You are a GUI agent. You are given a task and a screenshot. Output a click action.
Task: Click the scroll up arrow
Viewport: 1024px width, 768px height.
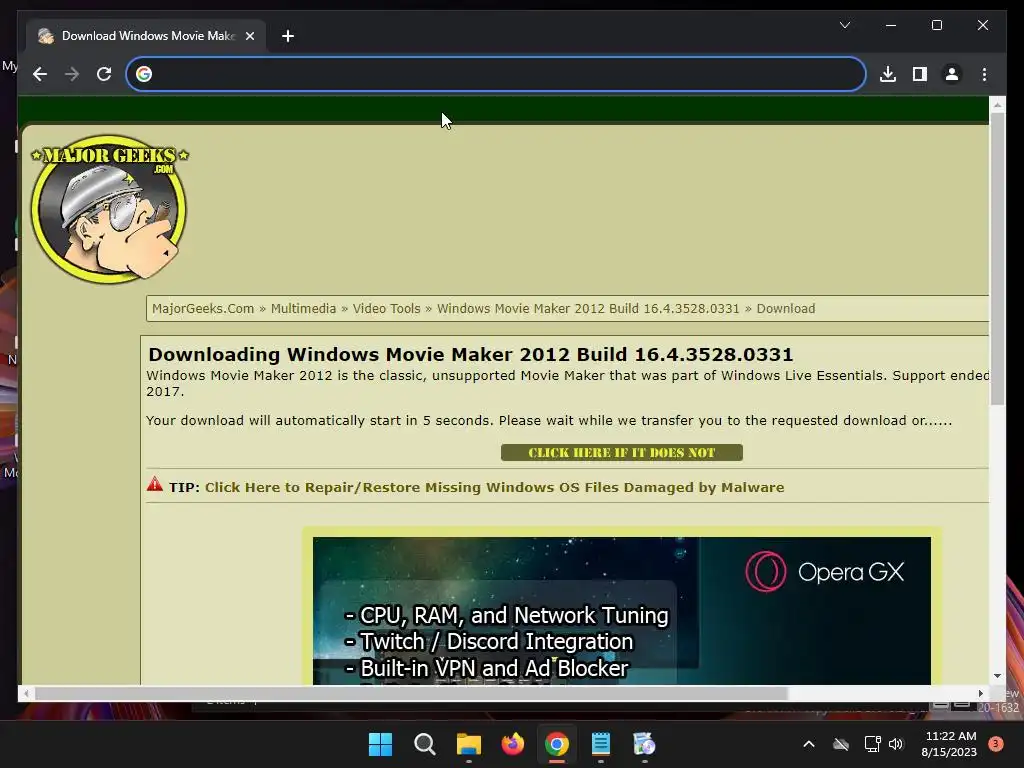[x=997, y=104]
